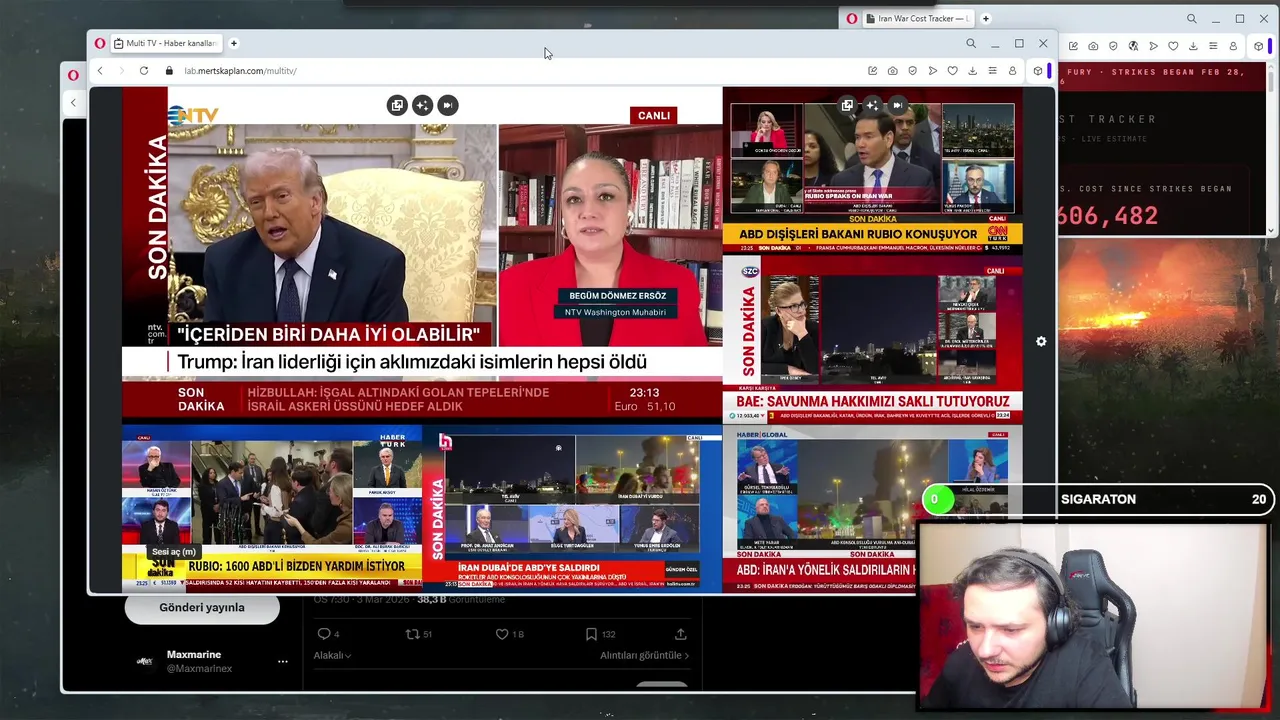Open tab search in Iran War Cost Tracker window
Viewport: 1280px width, 720px height.
click(x=1192, y=19)
